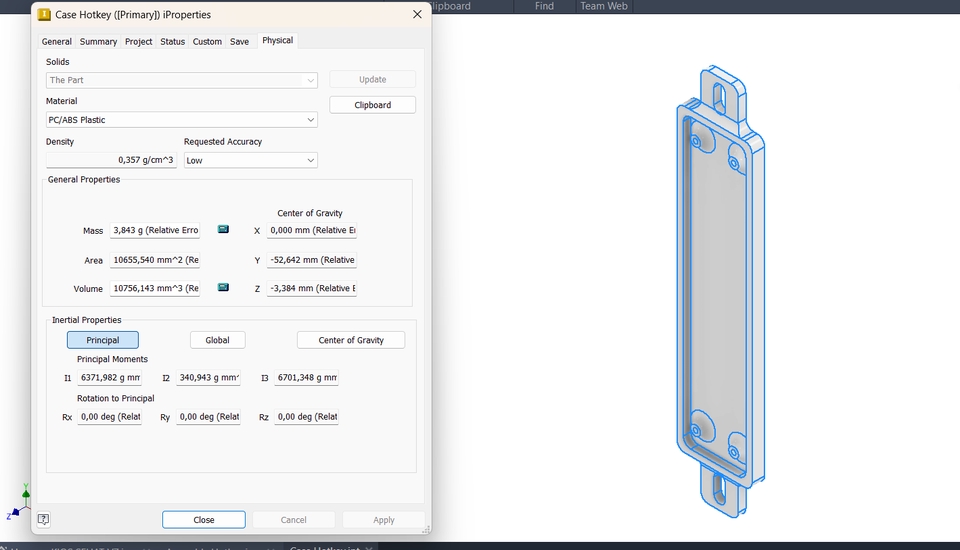Image resolution: width=960 pixels, height=550 pixels.
Task: Switch to the General tab
Action: [x=56, y=42]
